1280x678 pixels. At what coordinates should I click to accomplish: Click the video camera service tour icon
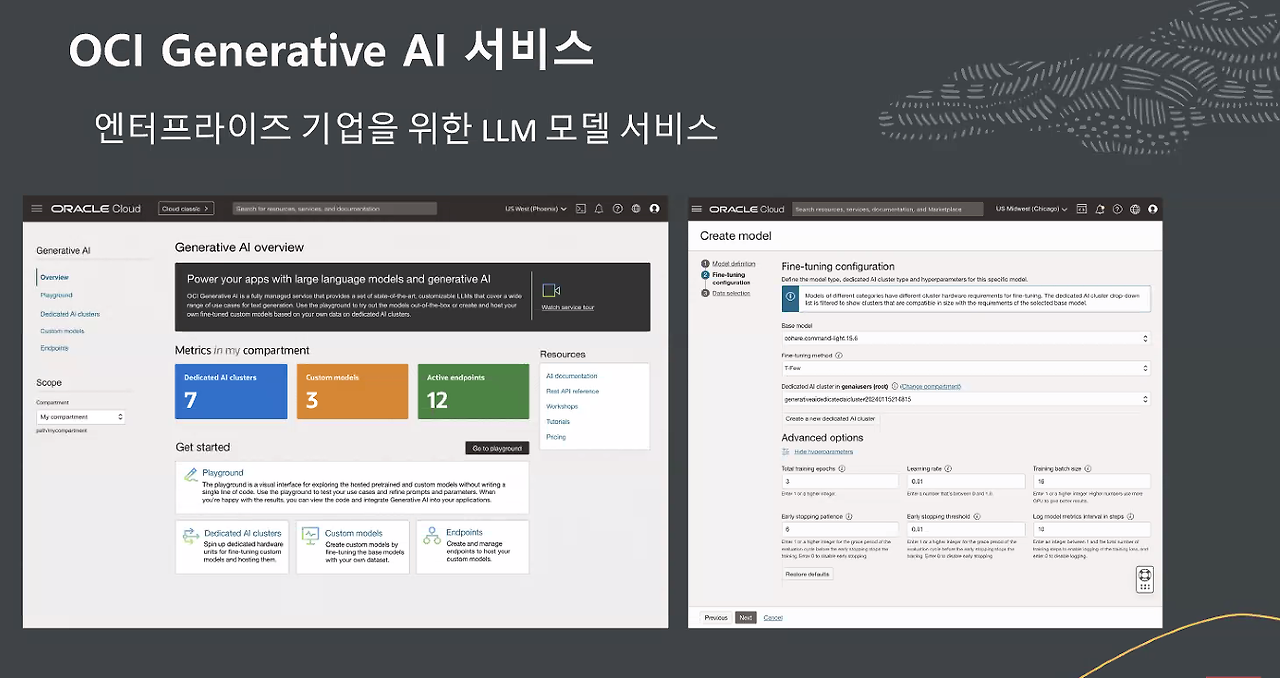coord(551,290)
